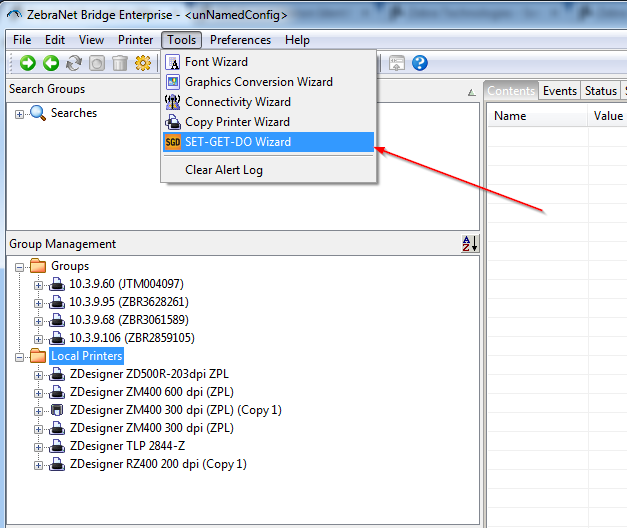The width and height of the screenshot is (627, 528).
Task: Click the green forward arrow toolbar icon
Action: click(x=27, y=63)
